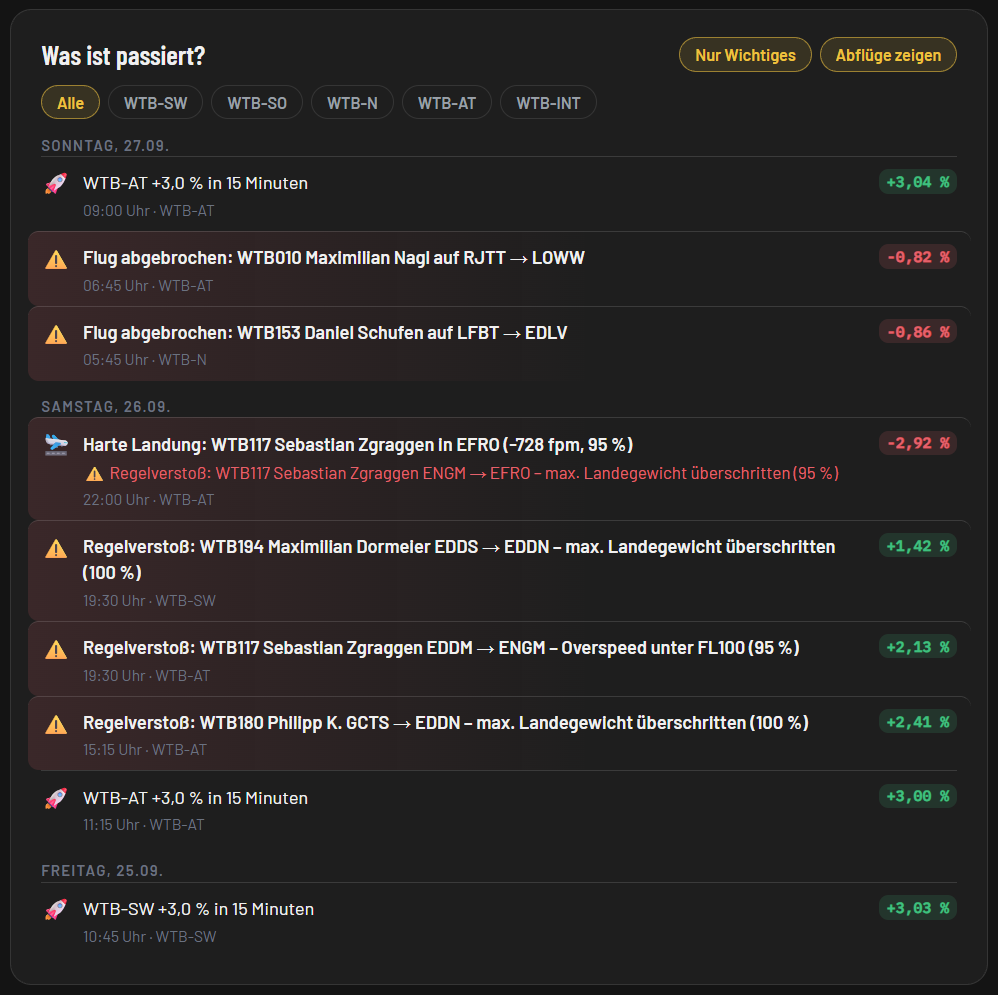Screen dimensions: 998x995
Task: Select the Alle filter tab
Action: coord(71,102)
